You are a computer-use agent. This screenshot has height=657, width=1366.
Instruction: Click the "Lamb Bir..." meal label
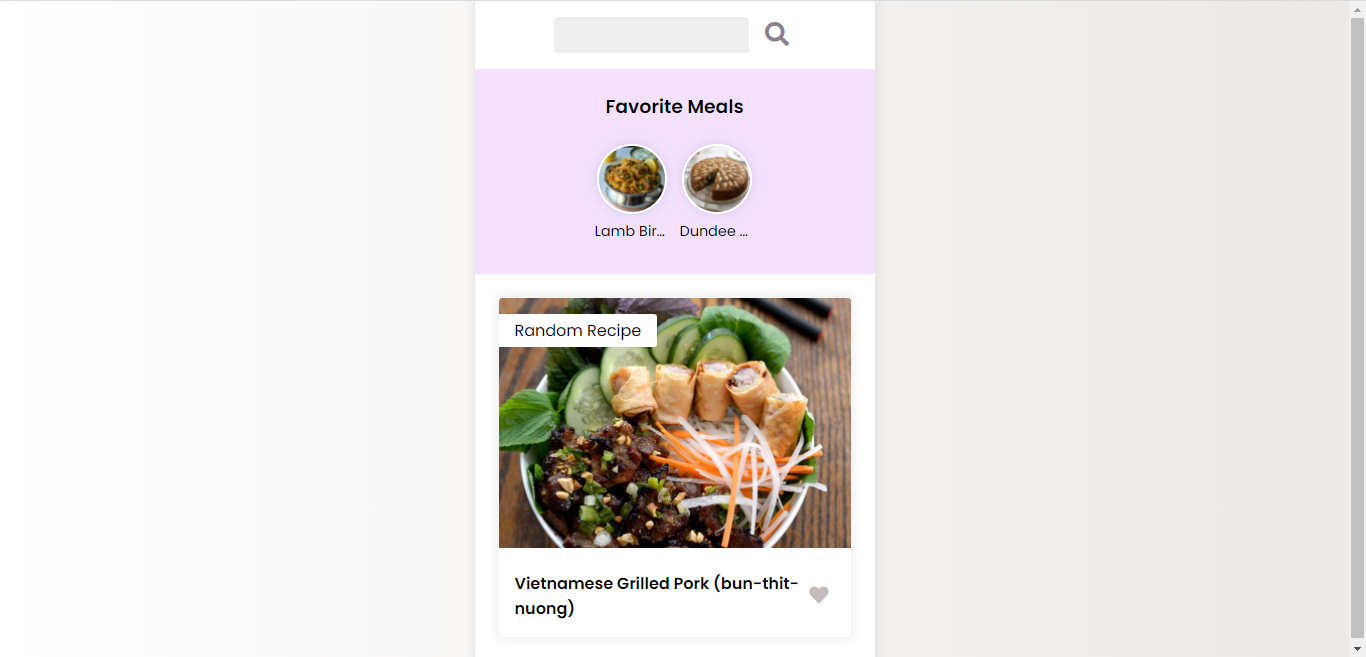point(631,230)
